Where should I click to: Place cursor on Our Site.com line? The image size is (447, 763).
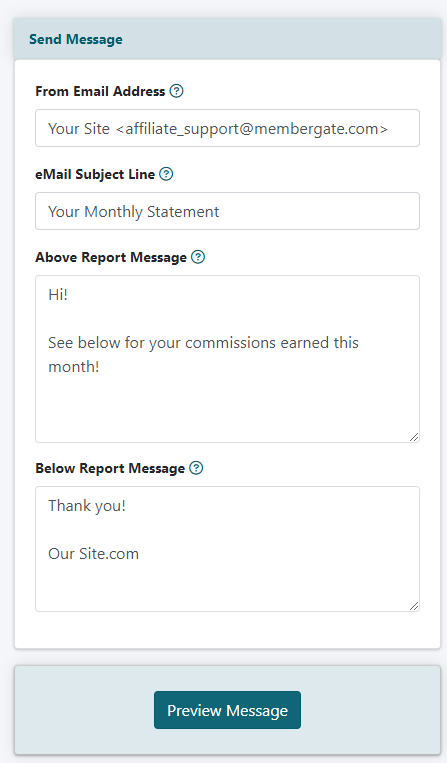93,554
